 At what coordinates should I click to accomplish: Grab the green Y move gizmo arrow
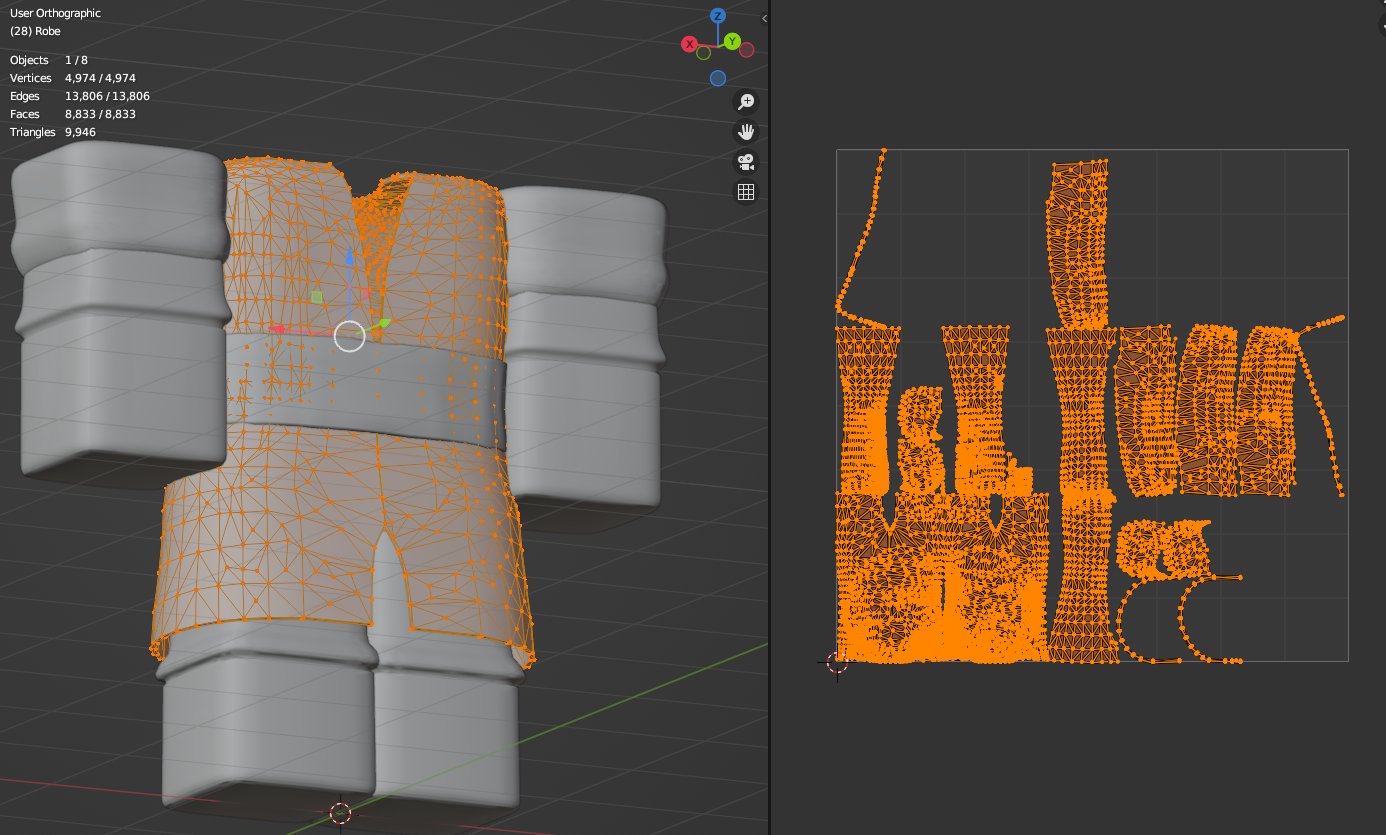click(385, 324)
